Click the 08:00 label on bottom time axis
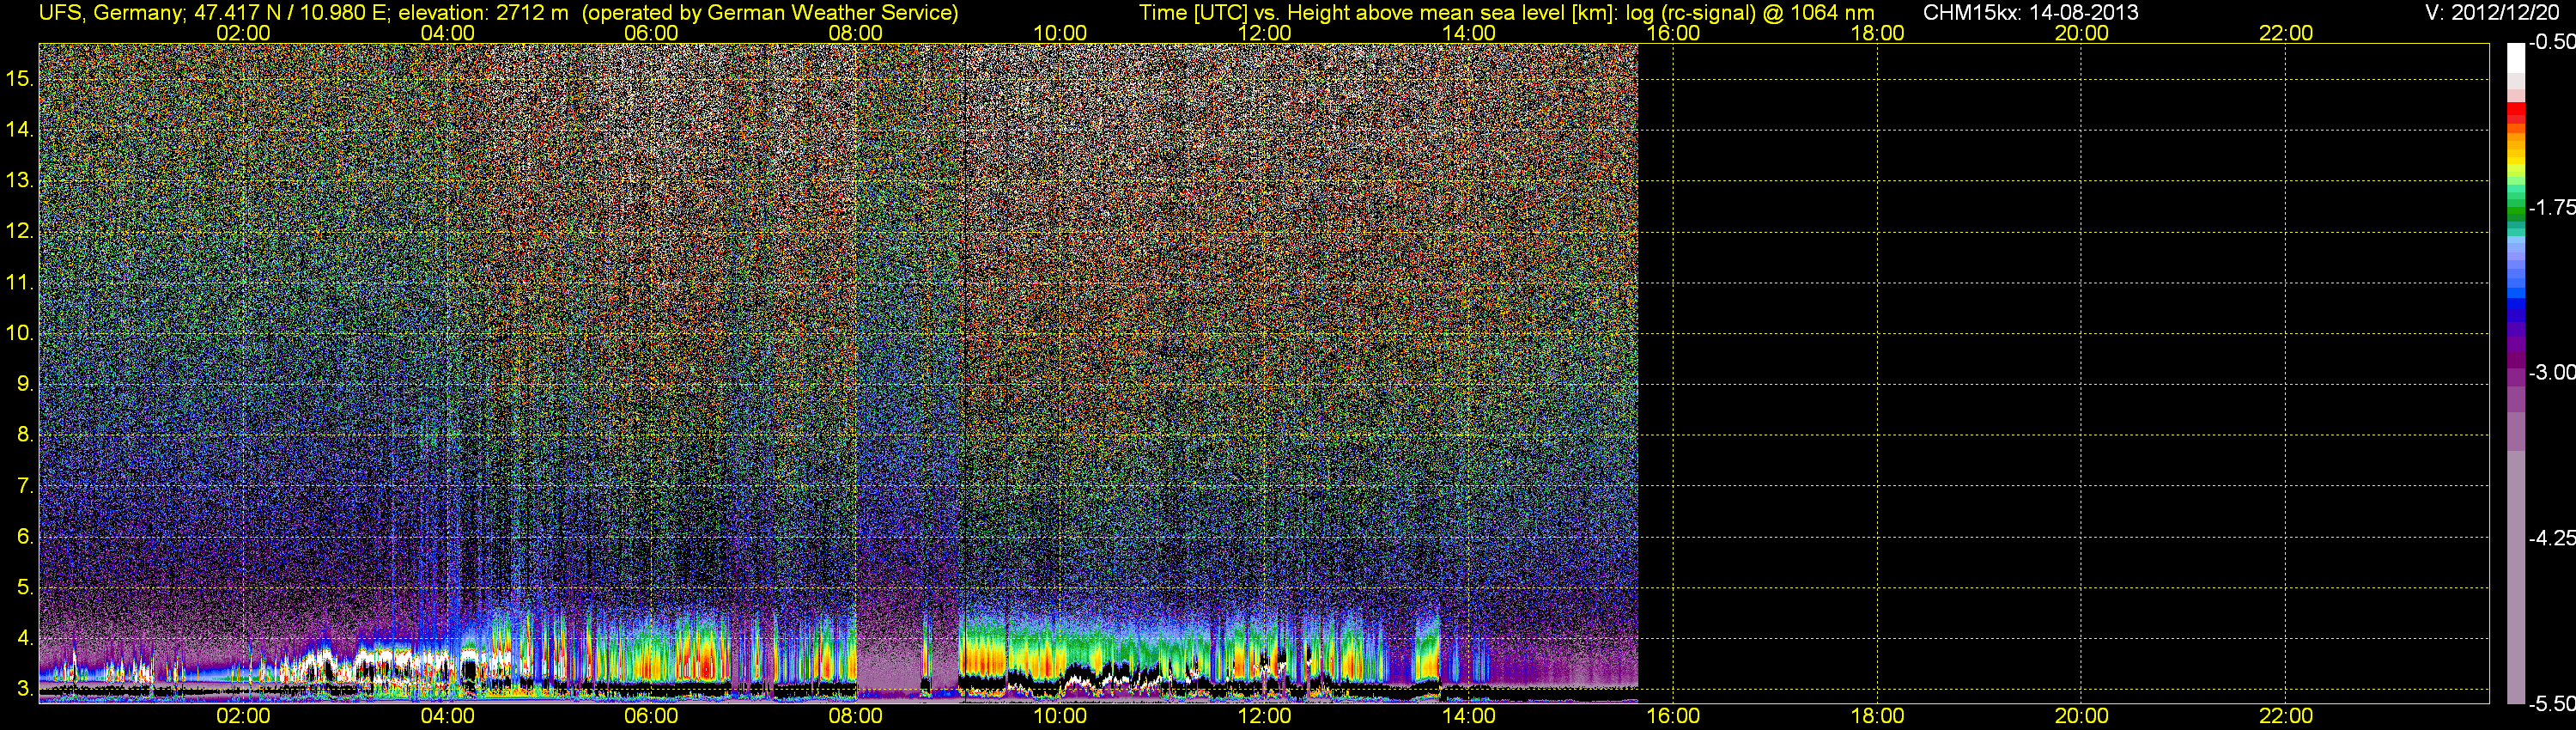This screenshot has height=730, width=2576. [856, 716]
